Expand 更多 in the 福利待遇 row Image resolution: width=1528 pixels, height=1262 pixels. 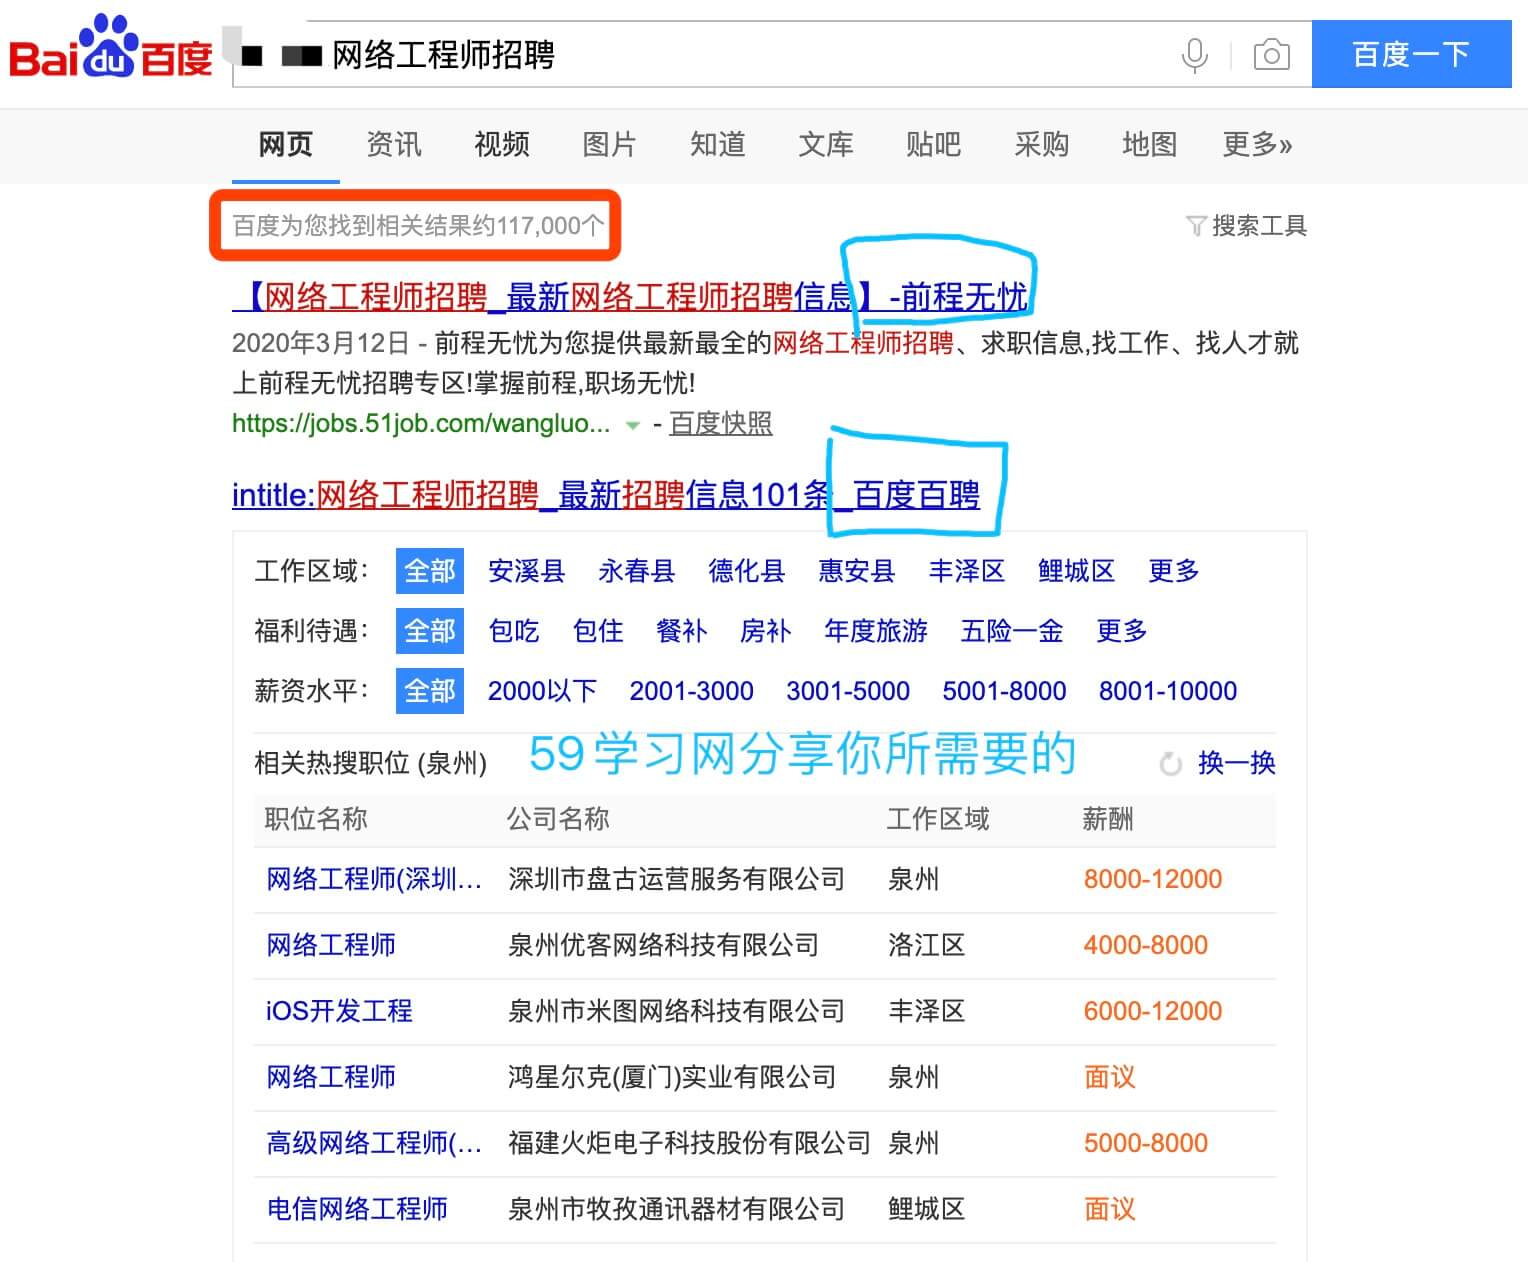coord(1121,631)
